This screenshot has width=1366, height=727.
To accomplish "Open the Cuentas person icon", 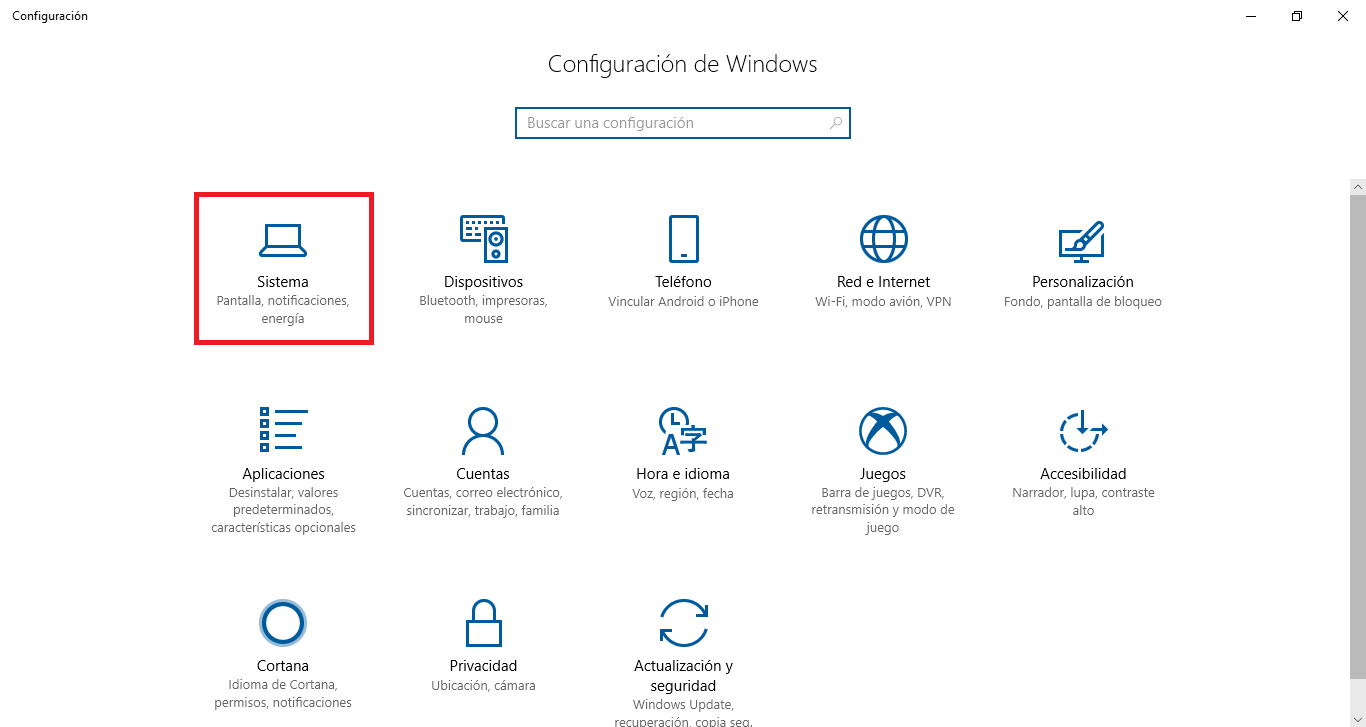I will coord(483,431).
